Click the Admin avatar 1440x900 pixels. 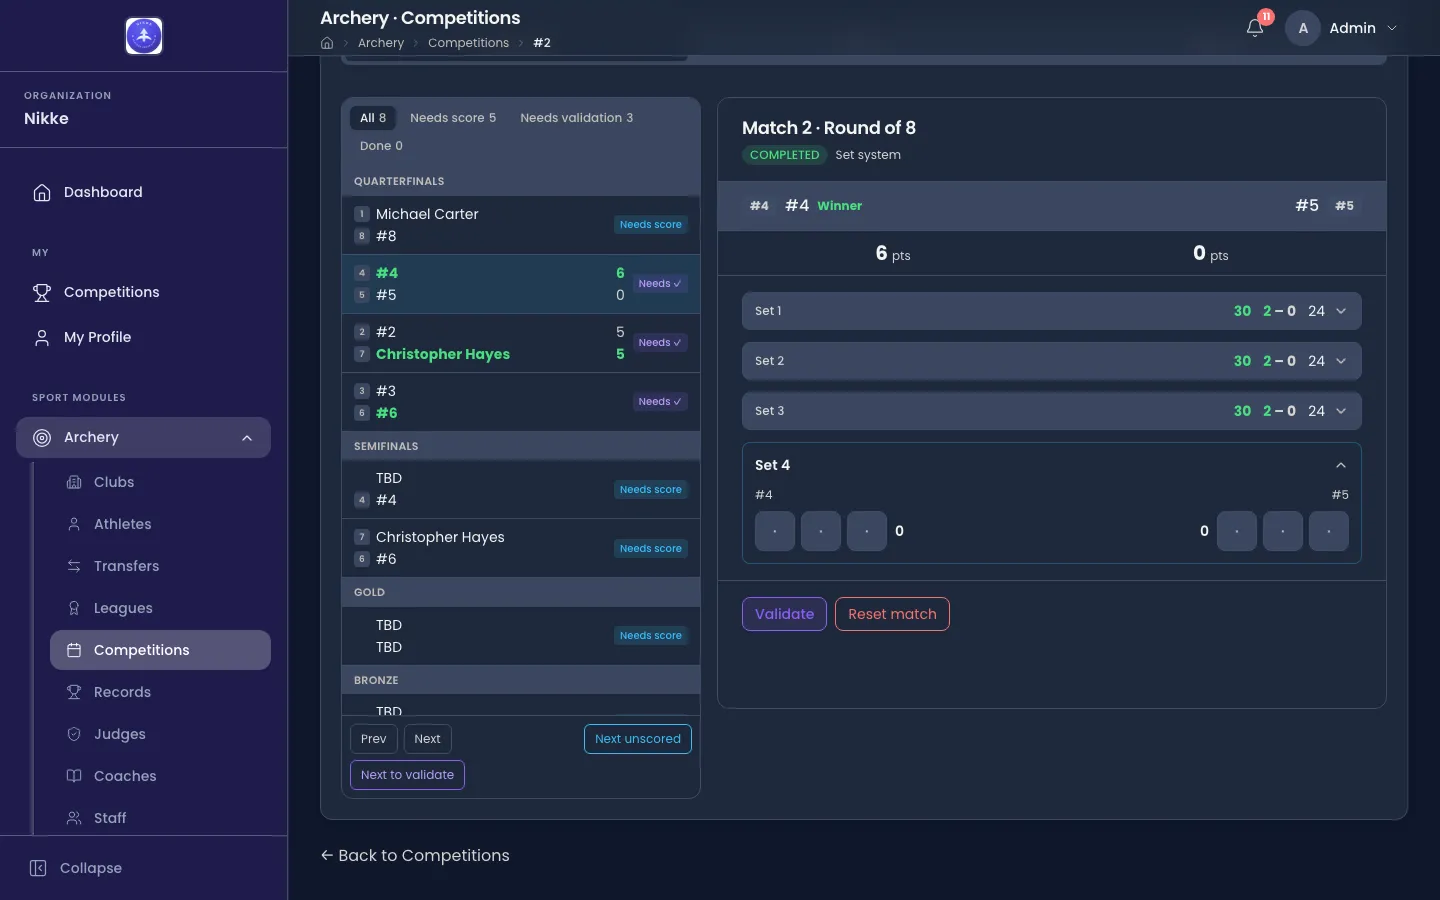[1303, 28]
